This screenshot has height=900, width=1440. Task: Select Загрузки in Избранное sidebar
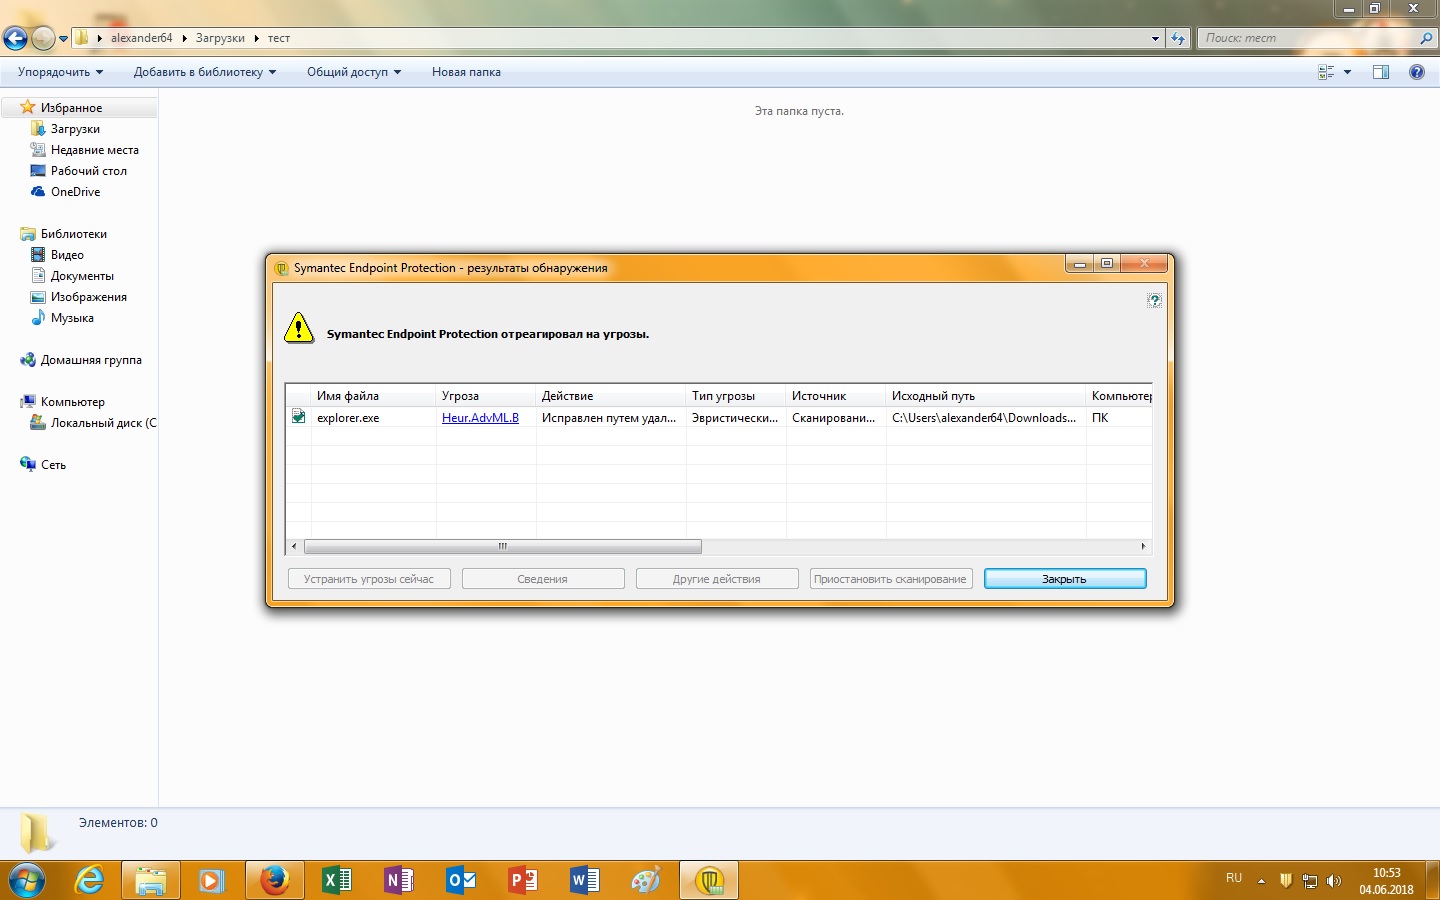point(75,129)
